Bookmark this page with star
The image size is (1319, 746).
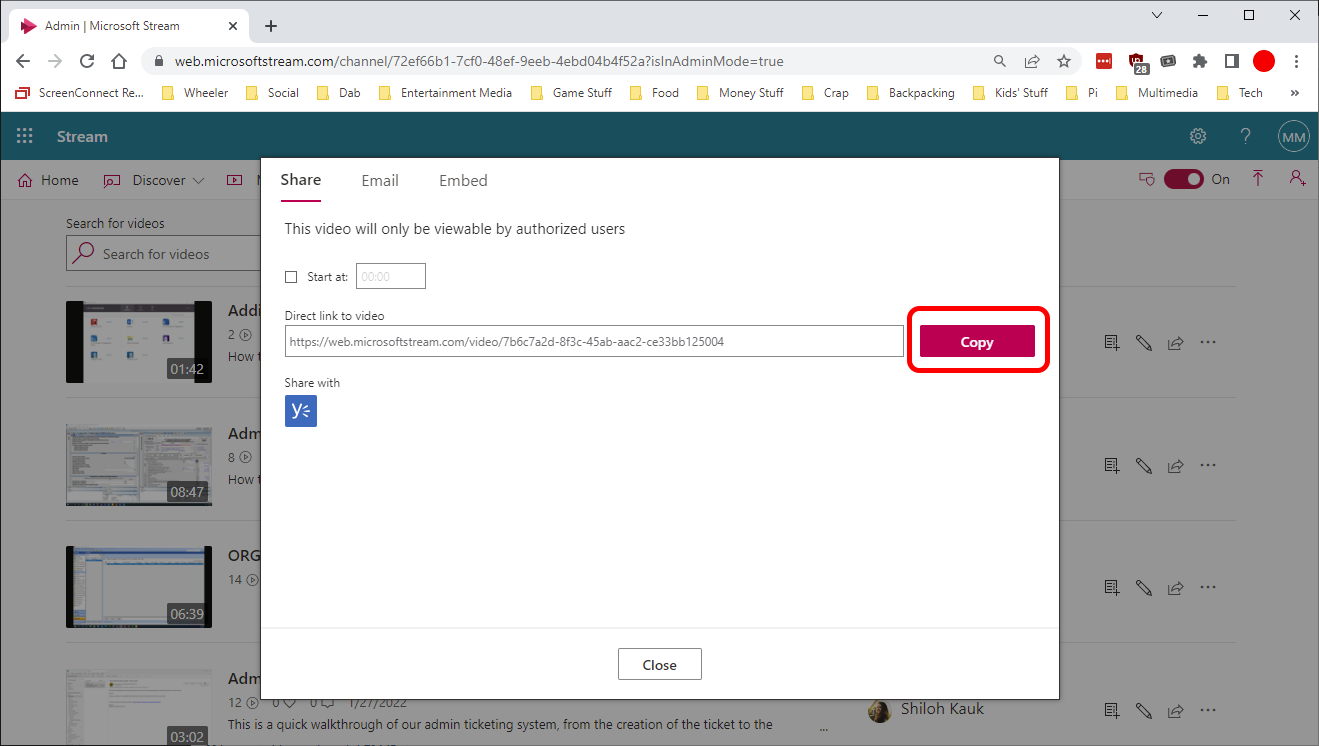(x=1064, y=61)
